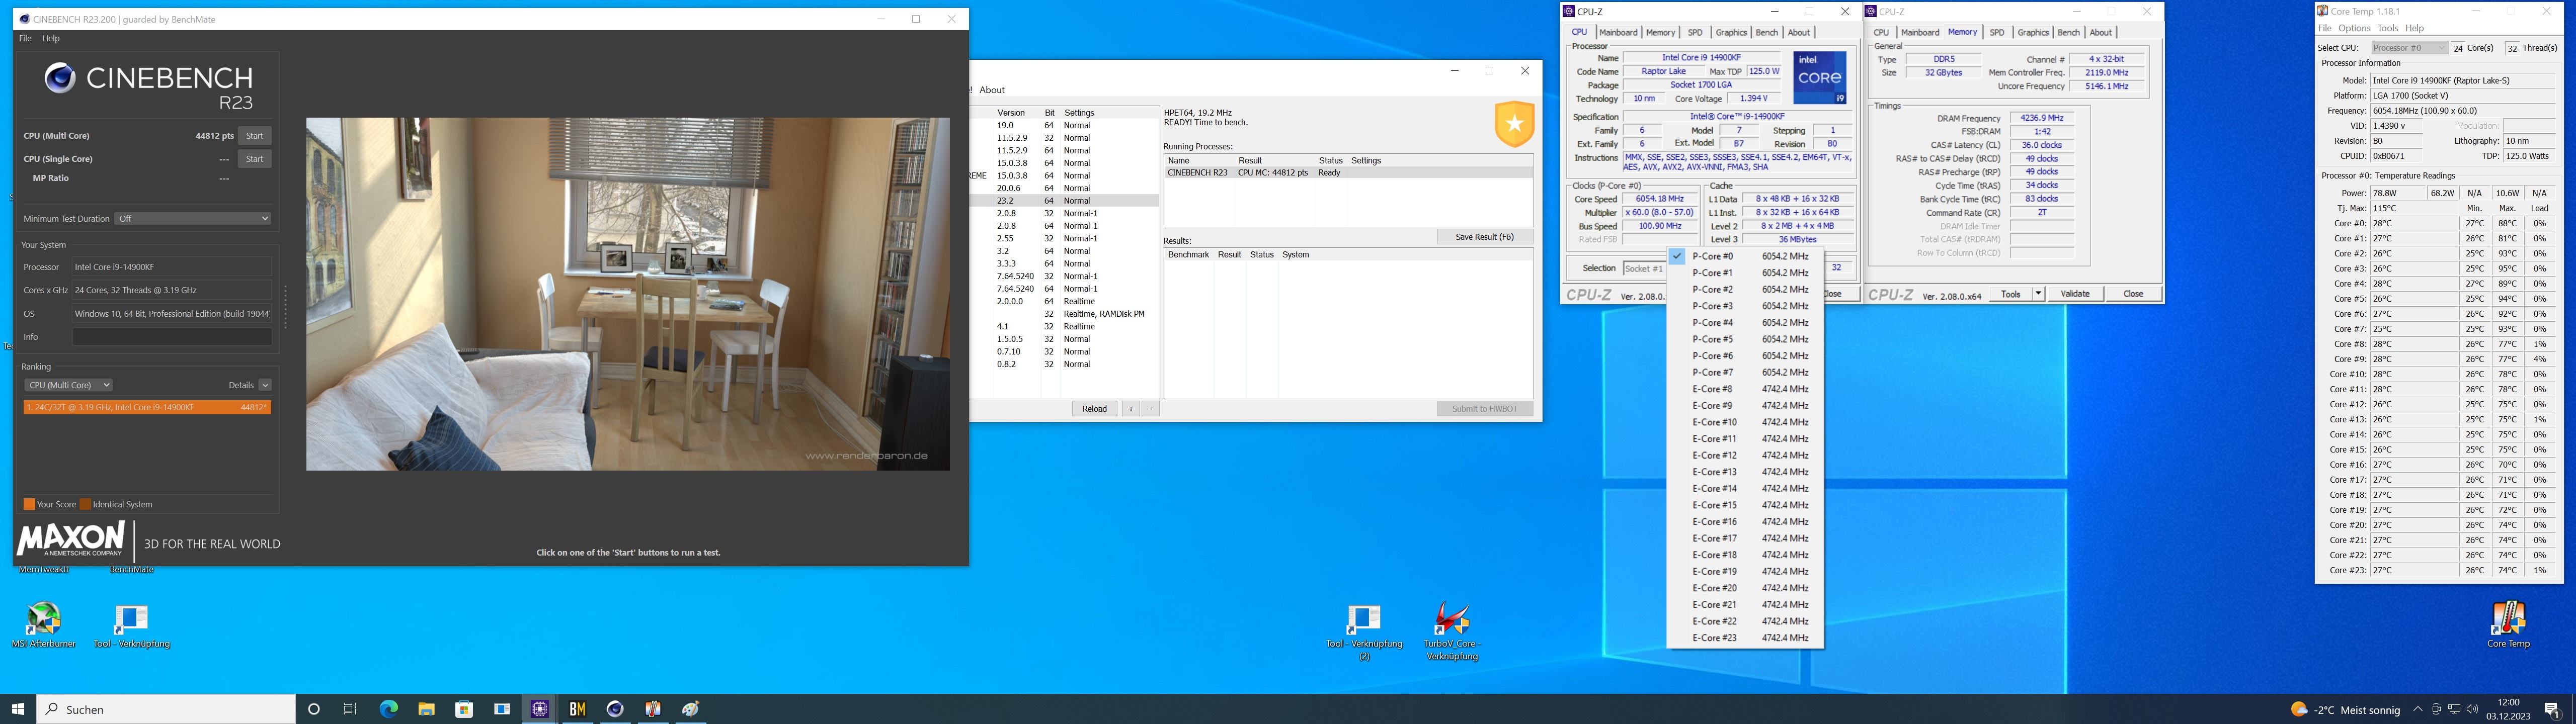The height and width of the screenshot is (724, 2576).
Task: Start the CPU (Single Core) test
Action: 255,159
